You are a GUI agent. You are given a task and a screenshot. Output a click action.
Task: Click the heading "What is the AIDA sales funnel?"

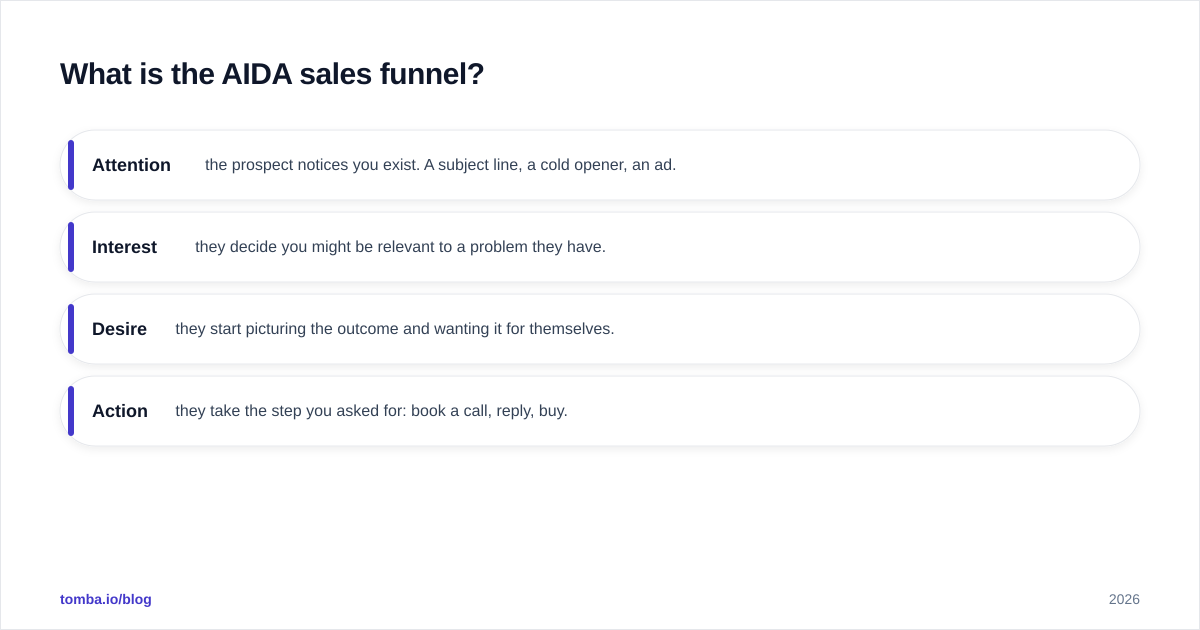coord(272,74)
